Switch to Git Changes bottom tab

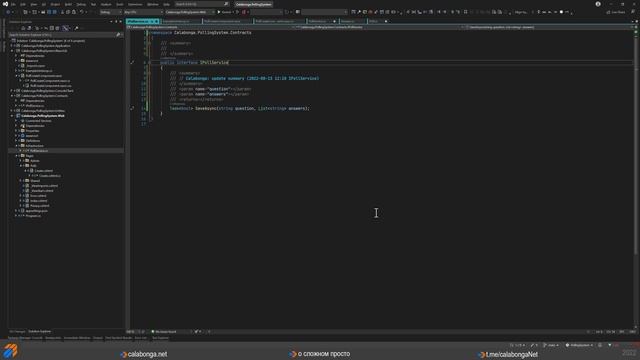tap(17, 331)
